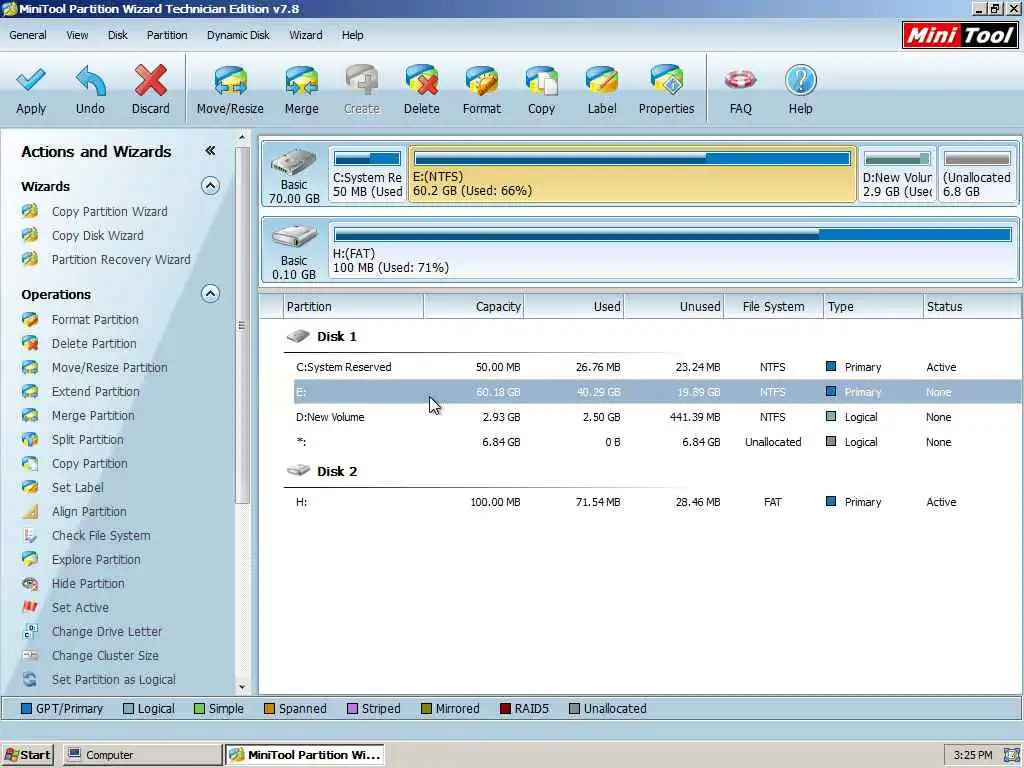The width and height of the screenshot is (1024, 768).
Task: Select H:(FAT) partition block in disk map
Action: click(x=673, y=251)
